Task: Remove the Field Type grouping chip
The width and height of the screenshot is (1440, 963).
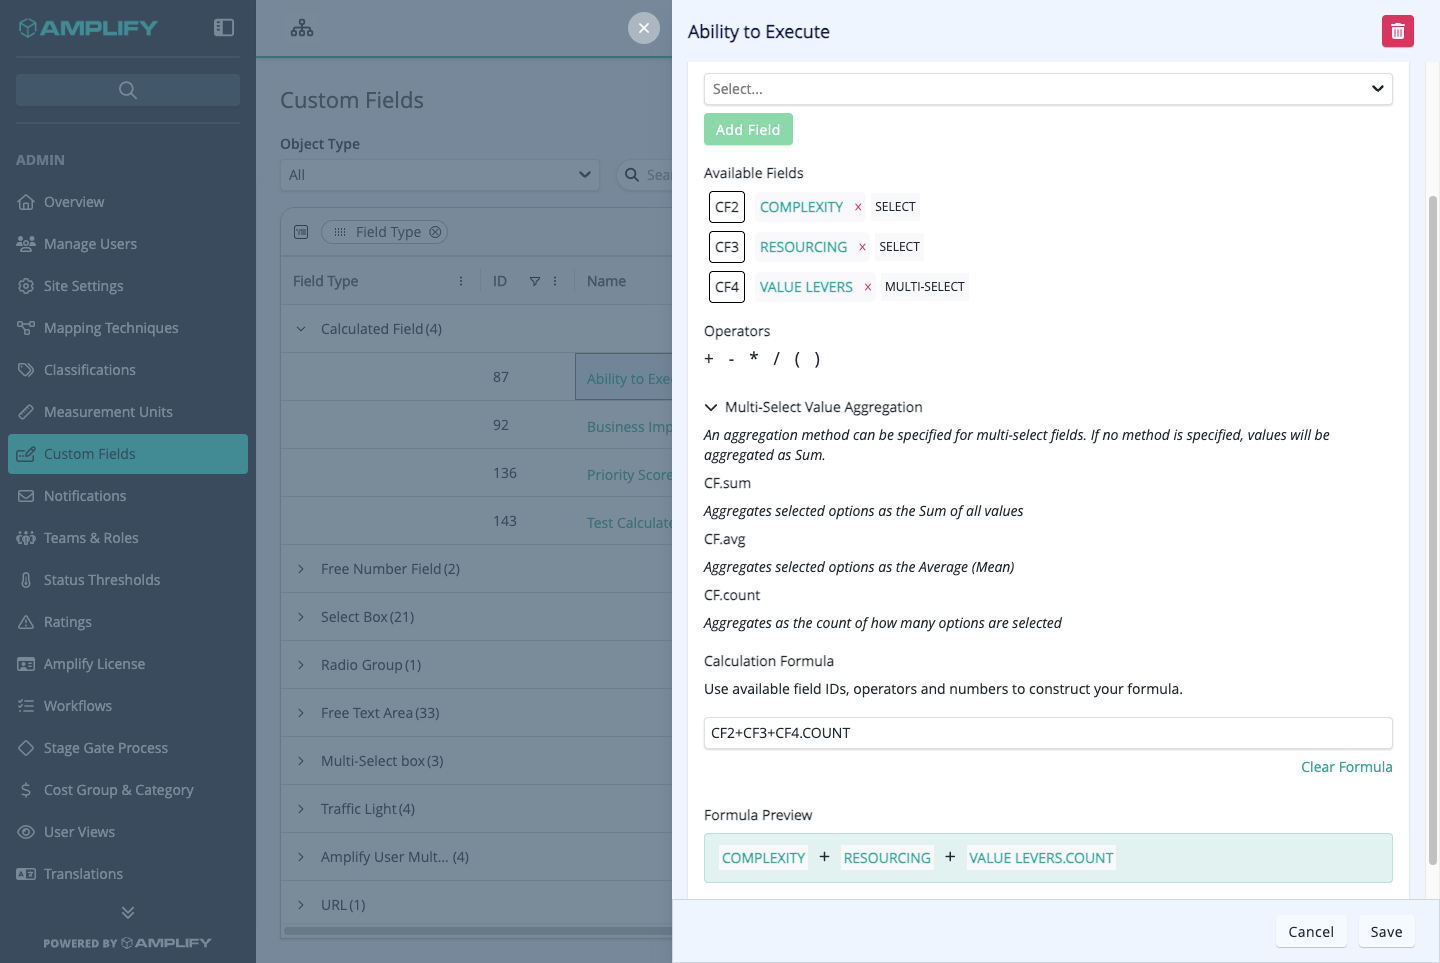Action: click(x=435, y=232)
